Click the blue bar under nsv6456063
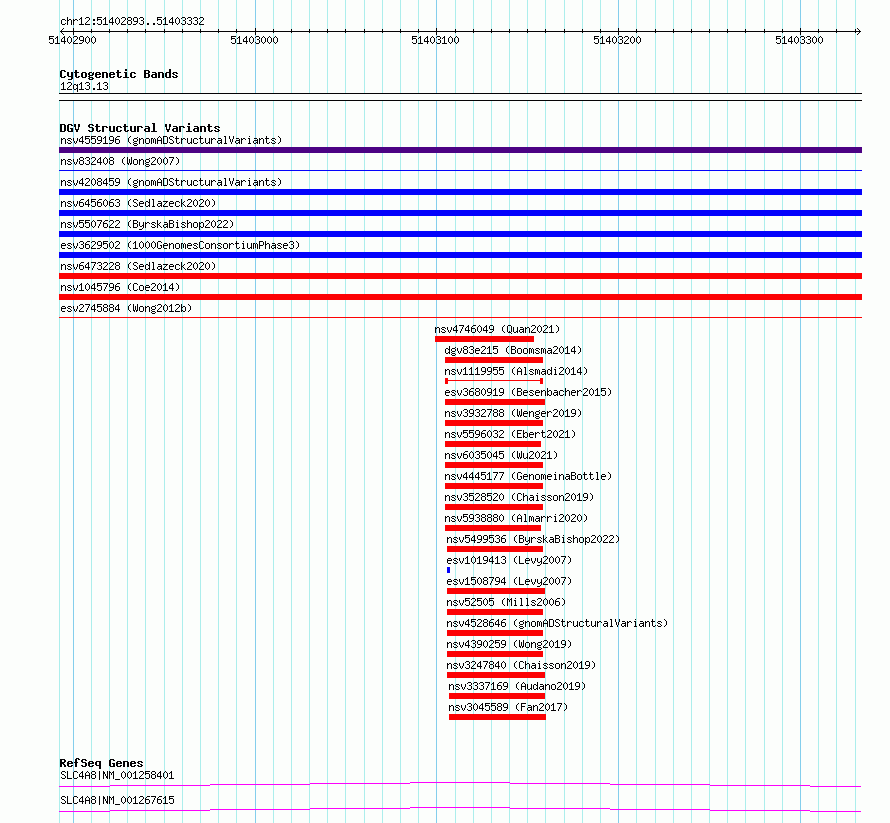The height and width of the screenshot is (823, 890). 460,213
